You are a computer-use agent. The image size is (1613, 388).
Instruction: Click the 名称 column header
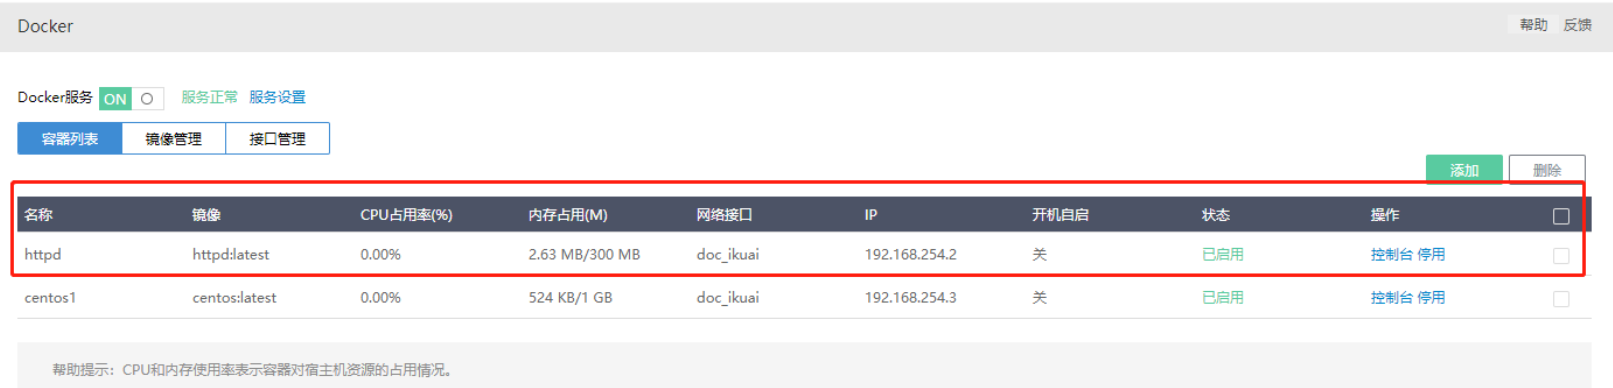[x=39, y=215]
